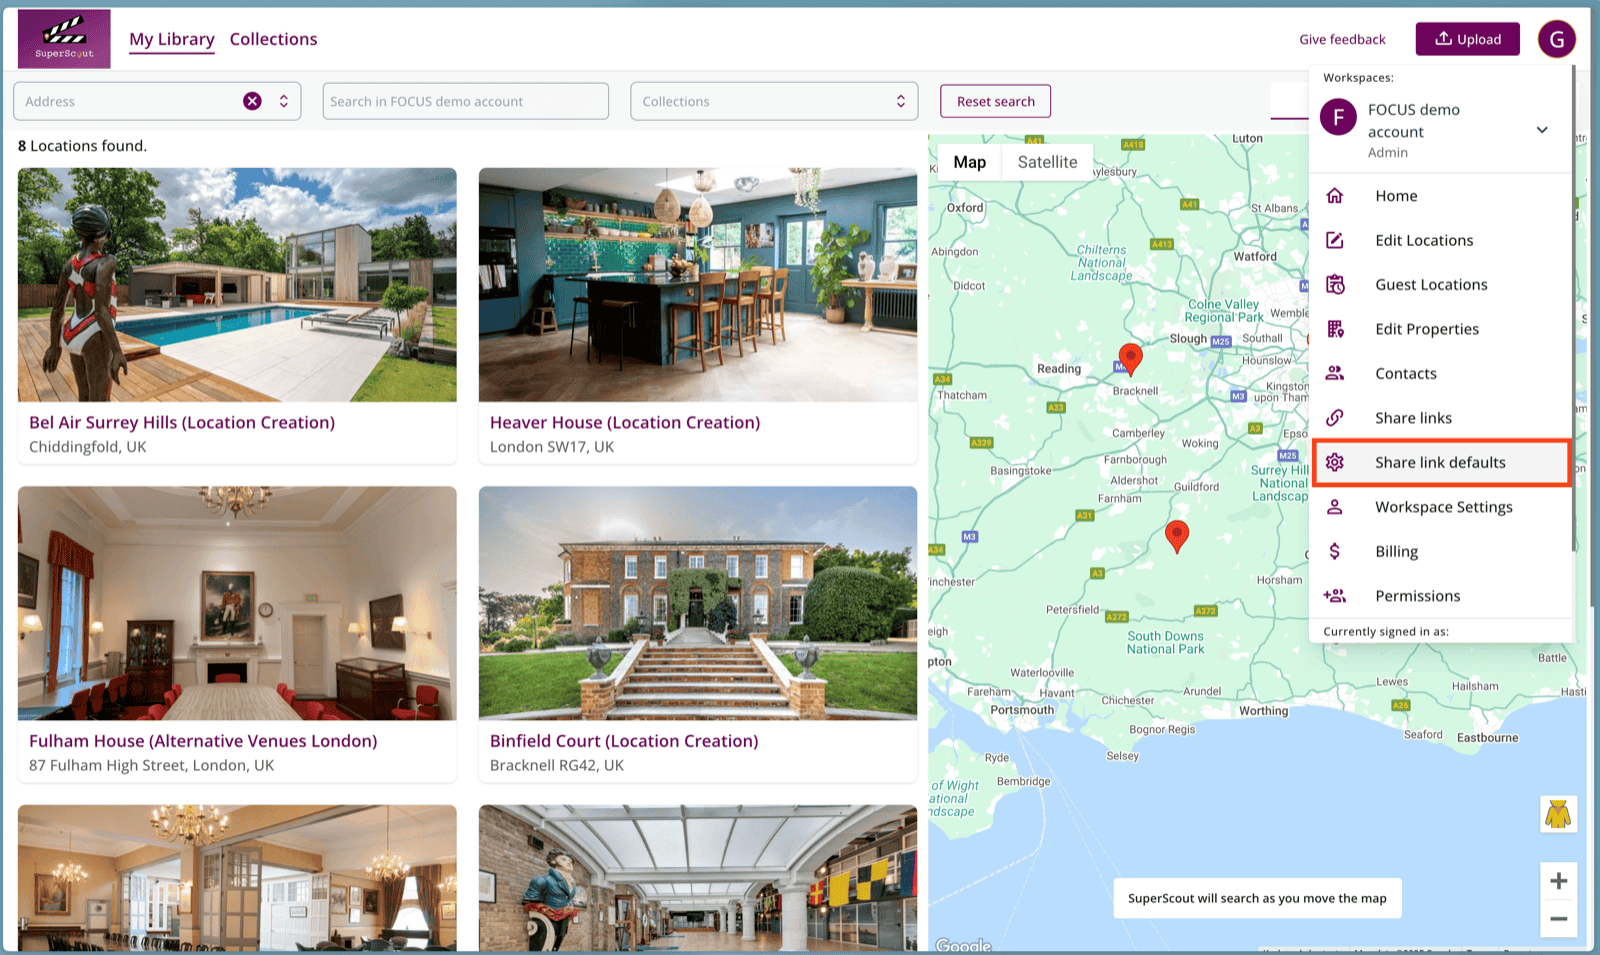Open Share link defaults menu item
Viewport: 1600px width, 955px height.
tap(1441, 462)
